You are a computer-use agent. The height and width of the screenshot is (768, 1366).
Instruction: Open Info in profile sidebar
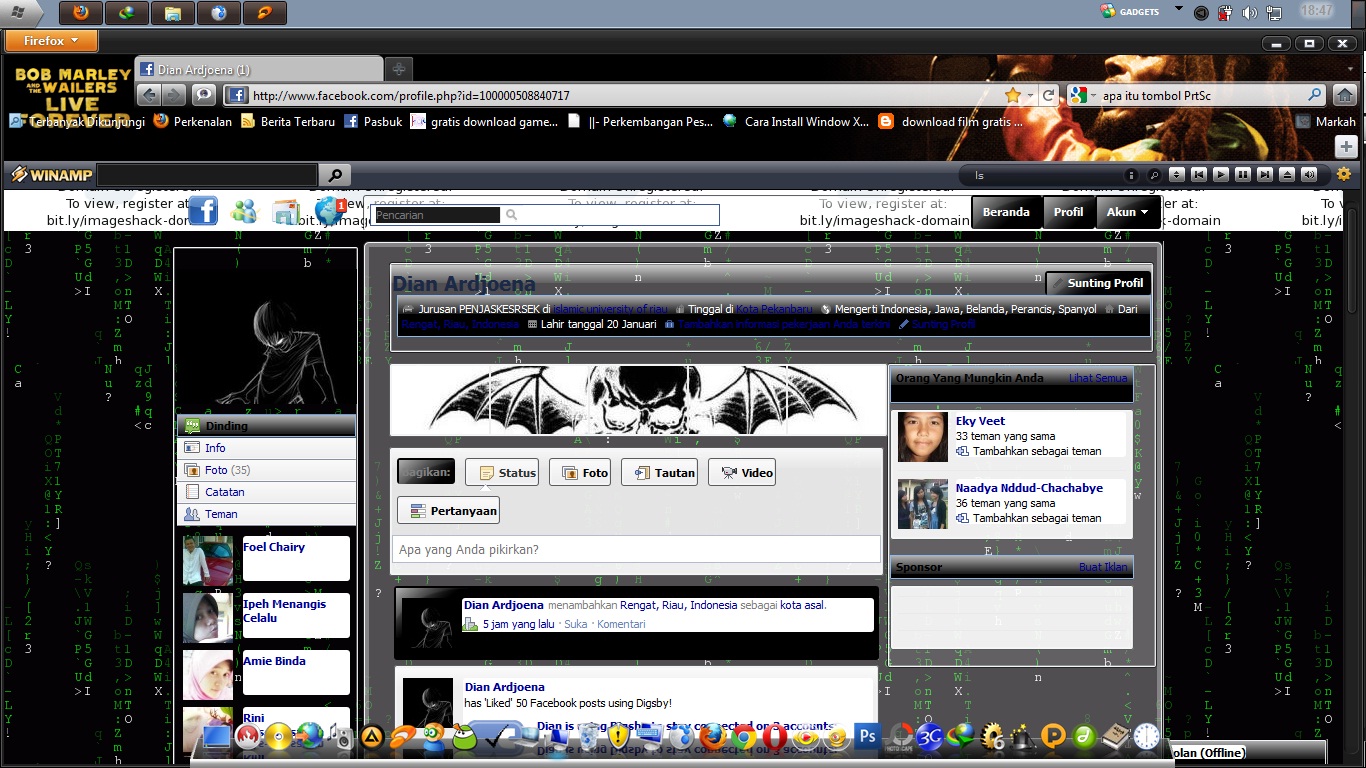click(x=266, y=448)
